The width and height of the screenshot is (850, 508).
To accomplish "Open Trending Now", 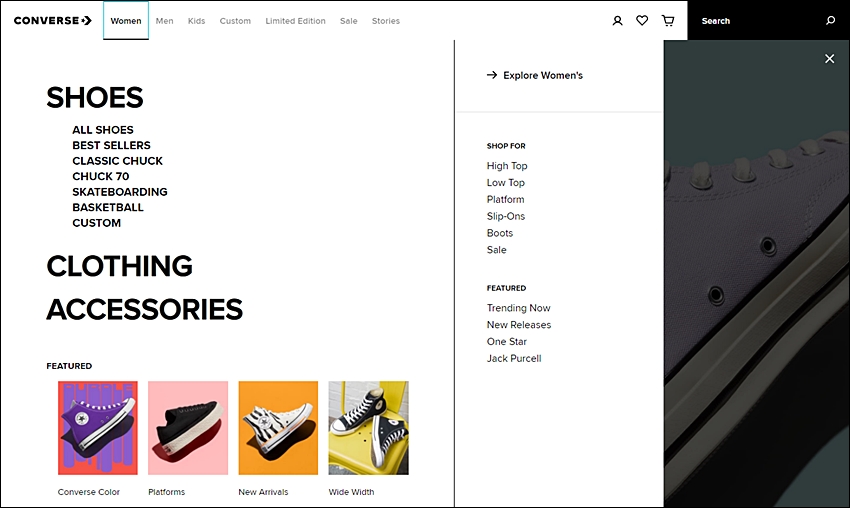I will [518, 308].
